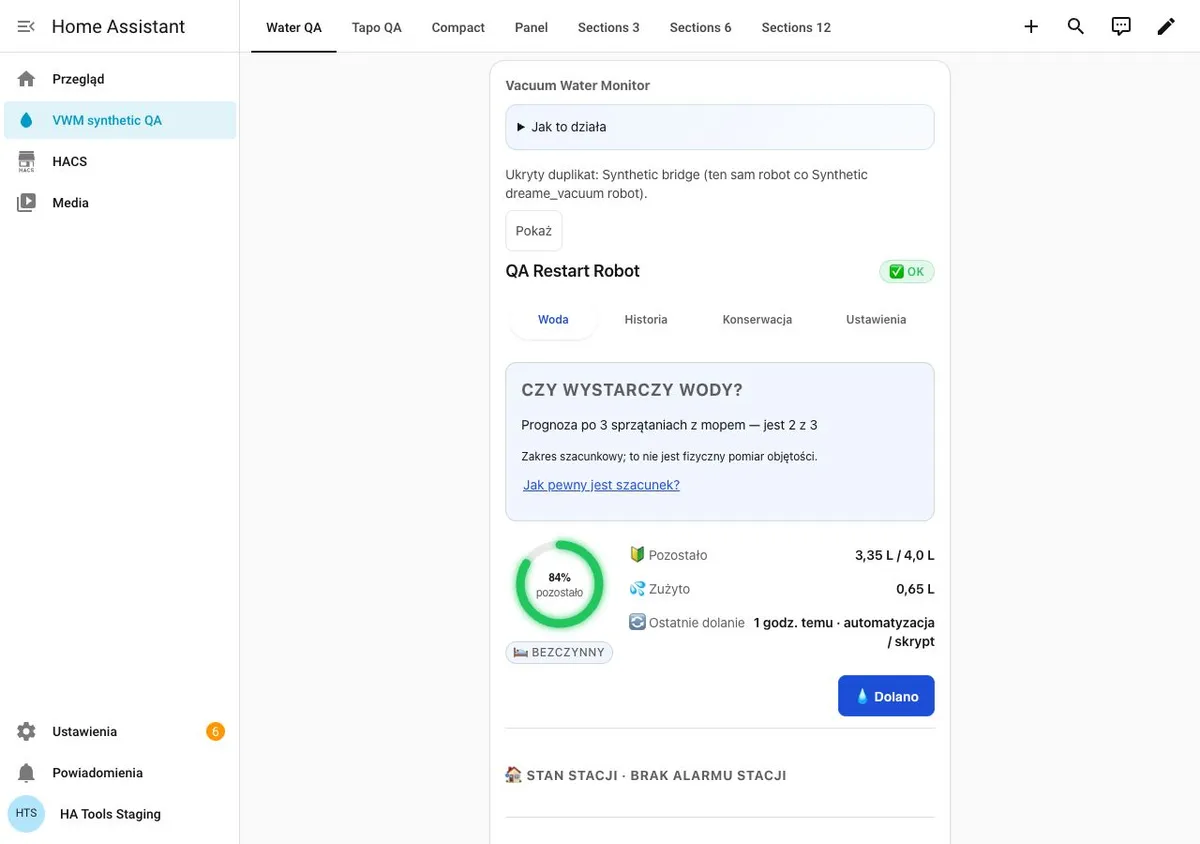Viewport: 1200px width, 844px height.
Task: Click the blue Dolano button
Action: pyautogui.click(x=886, y=697)
